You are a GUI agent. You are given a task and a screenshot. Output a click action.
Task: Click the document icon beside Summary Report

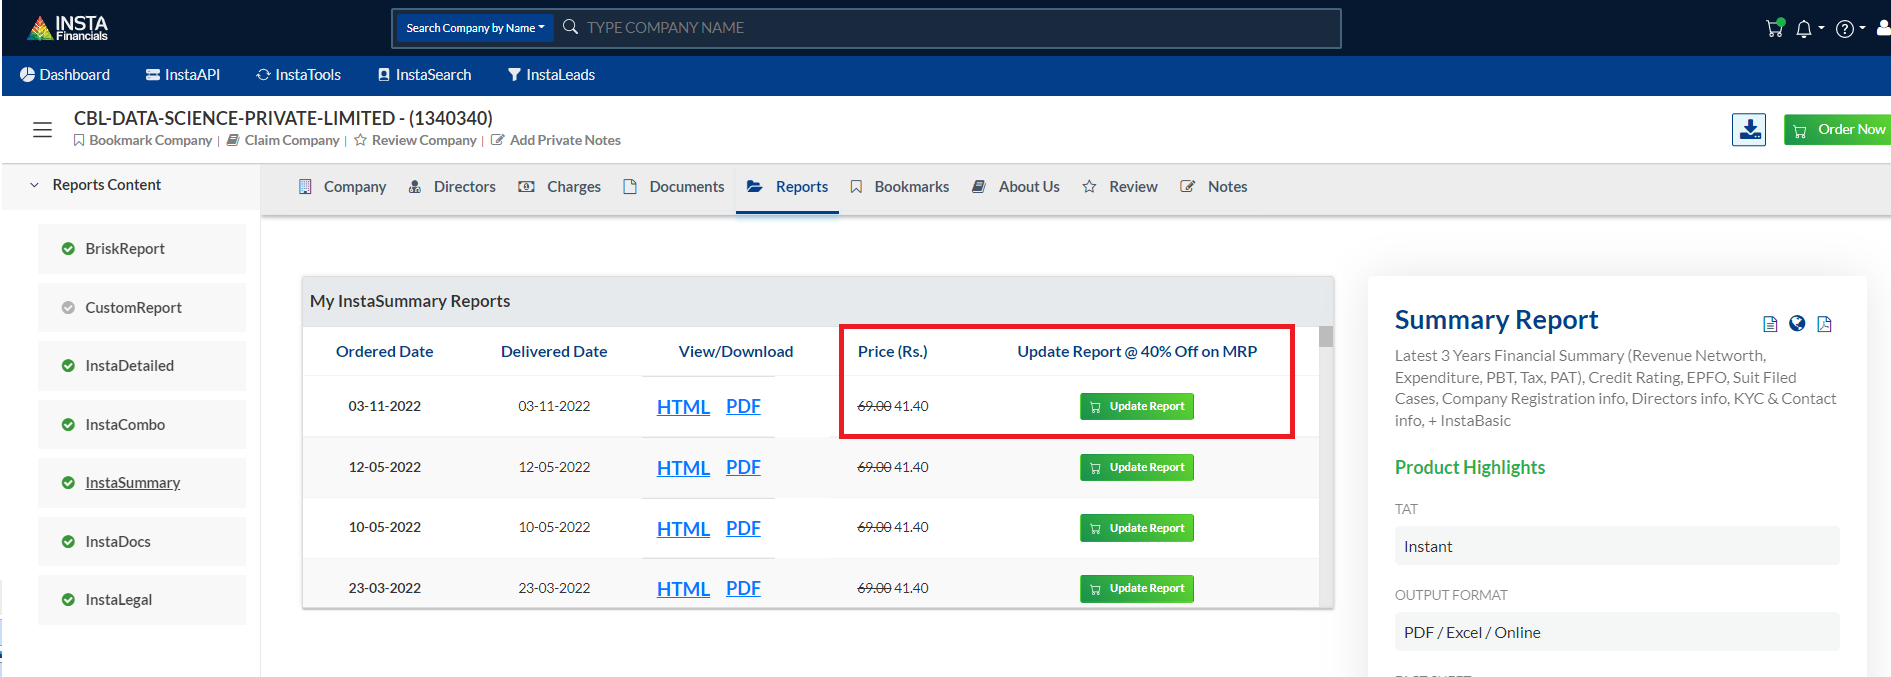pos(1770,324)
